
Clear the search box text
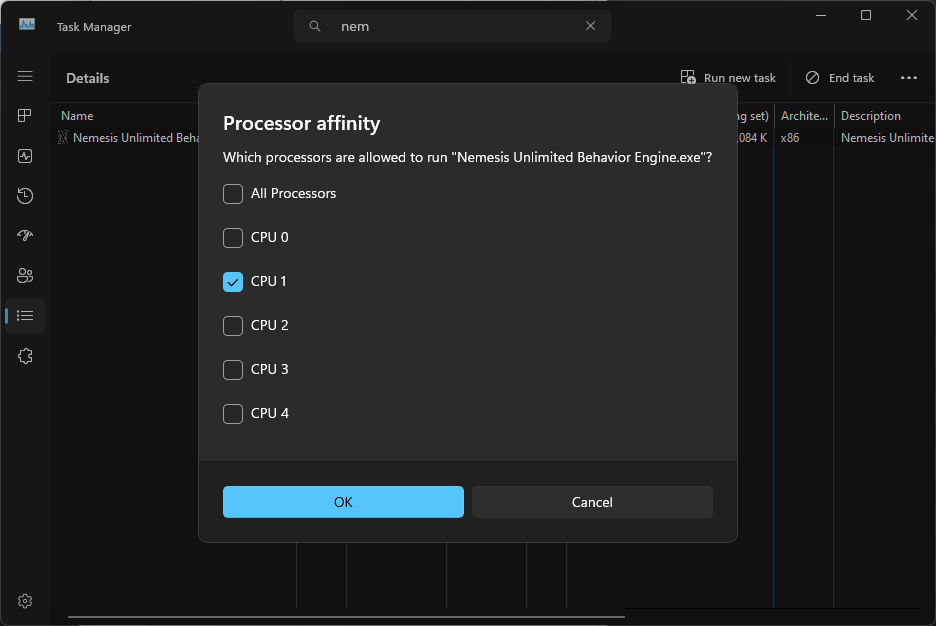[590, 26]
